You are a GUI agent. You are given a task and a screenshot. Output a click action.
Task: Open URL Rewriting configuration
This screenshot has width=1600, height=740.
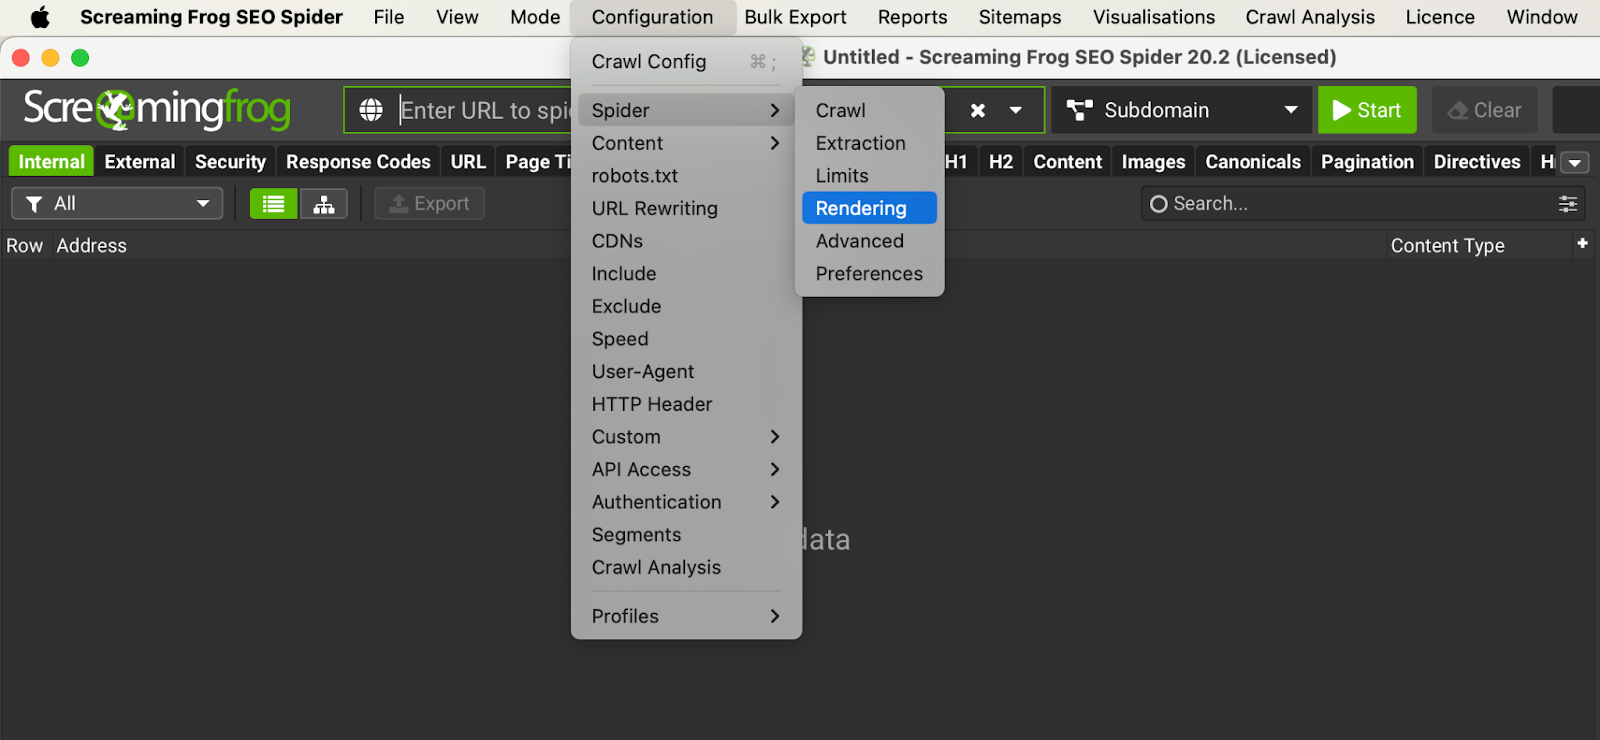(686, 208)
